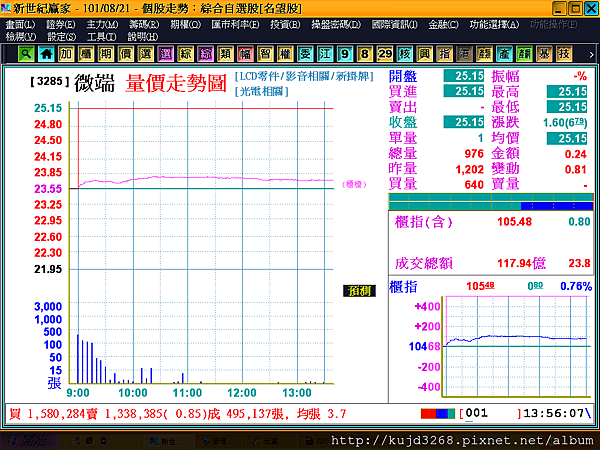600x450 pixels.
Task: Select the 櫃 toolbar button
Action: (86, 54)
